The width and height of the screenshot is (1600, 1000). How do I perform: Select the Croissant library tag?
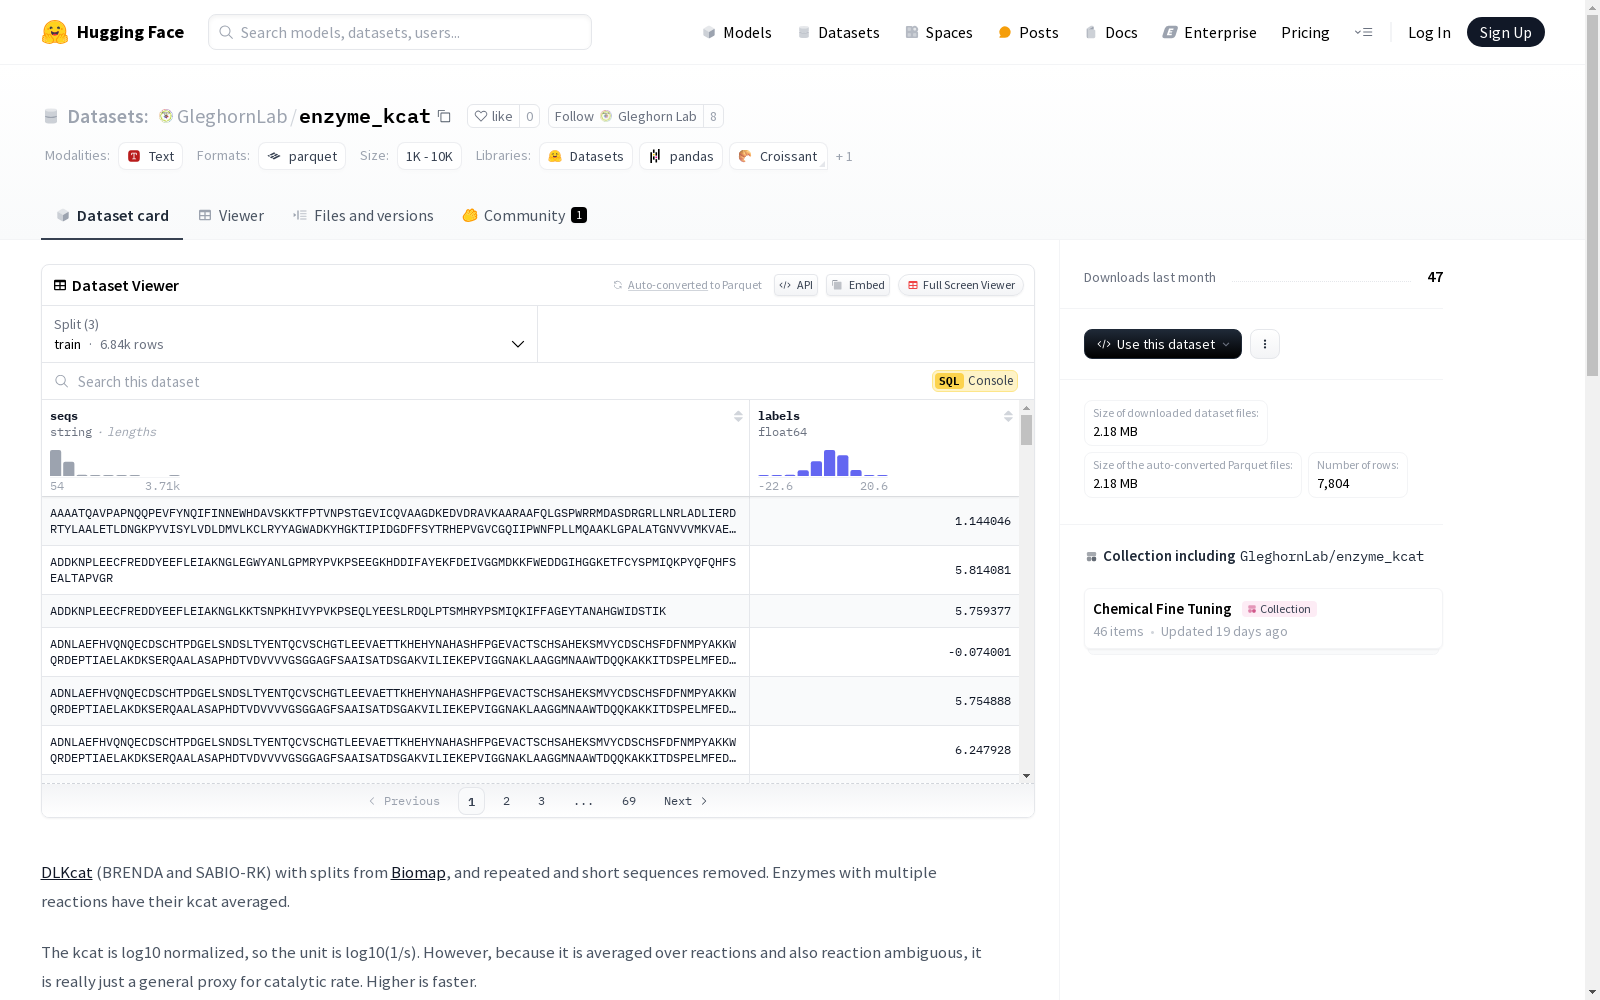click(x=778, y=156)
